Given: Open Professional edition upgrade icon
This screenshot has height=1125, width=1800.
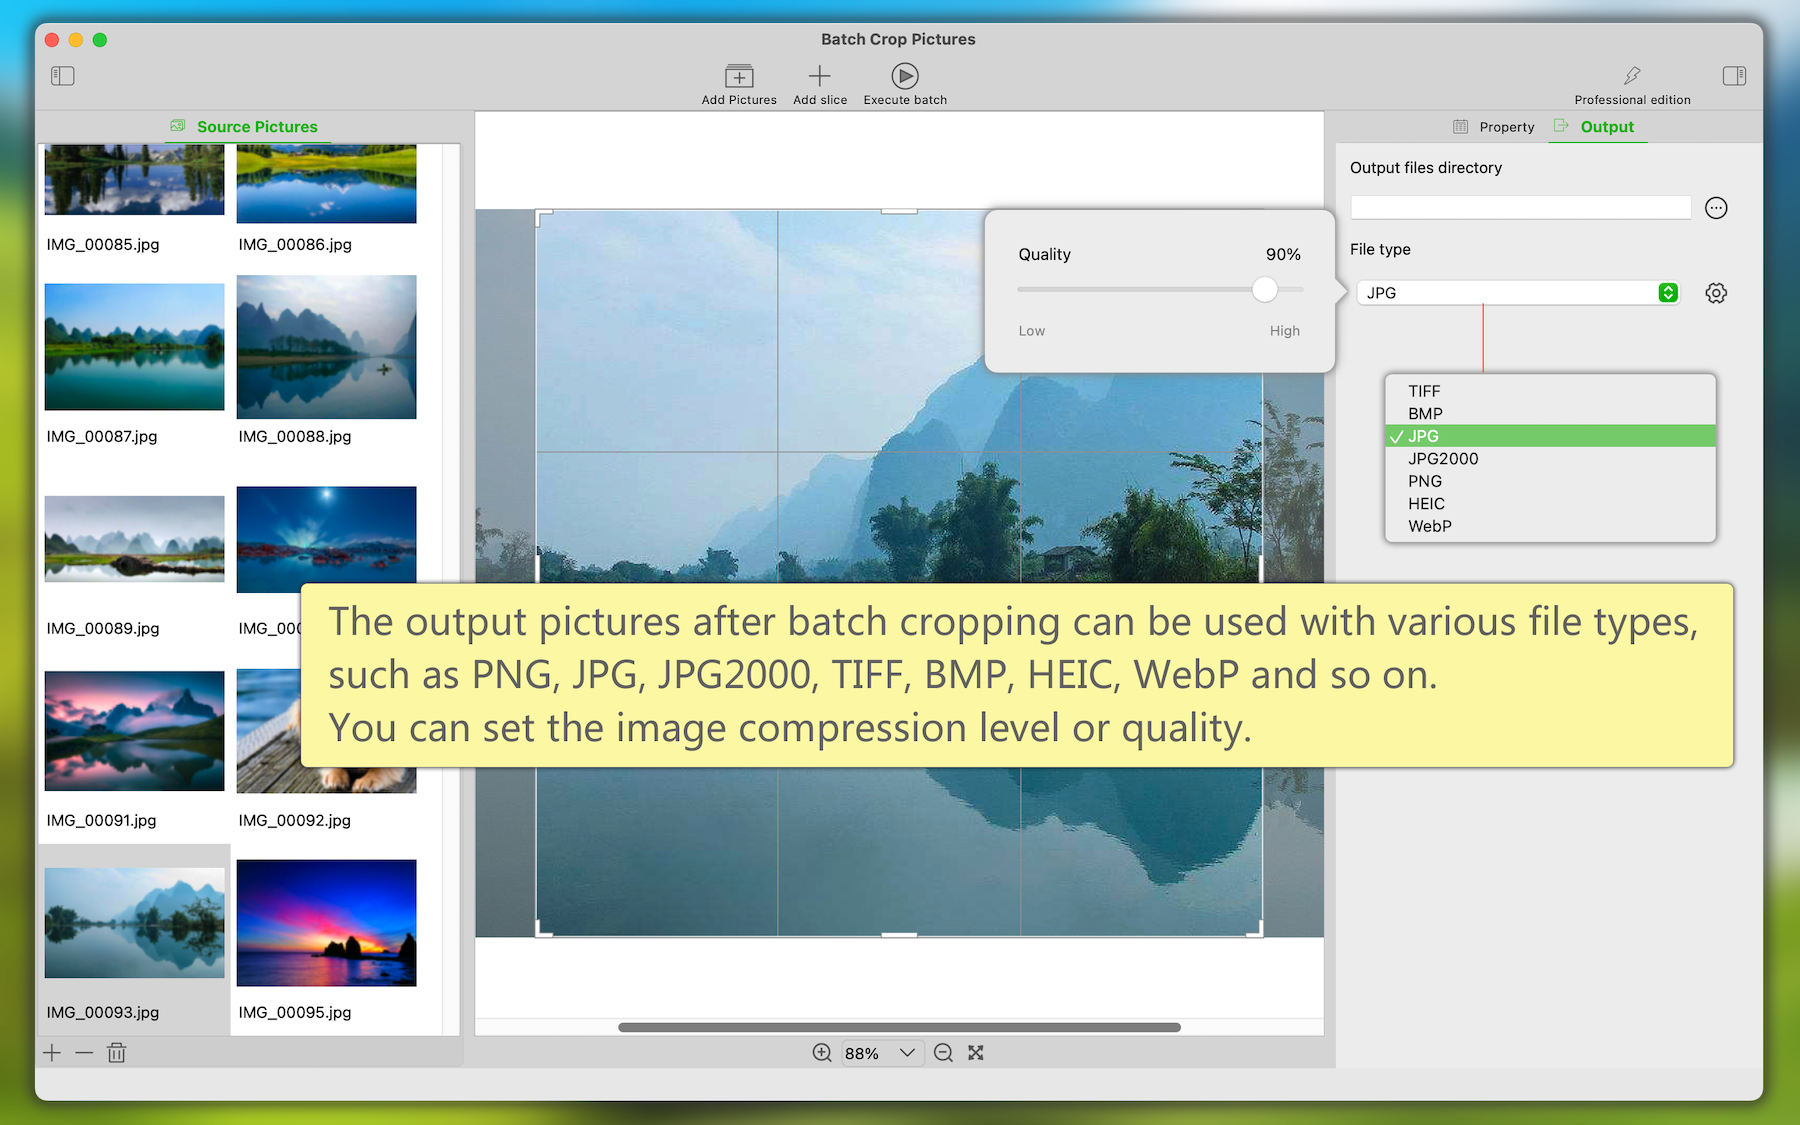Looking at the screenshot, I should [x=1632, y=76].
